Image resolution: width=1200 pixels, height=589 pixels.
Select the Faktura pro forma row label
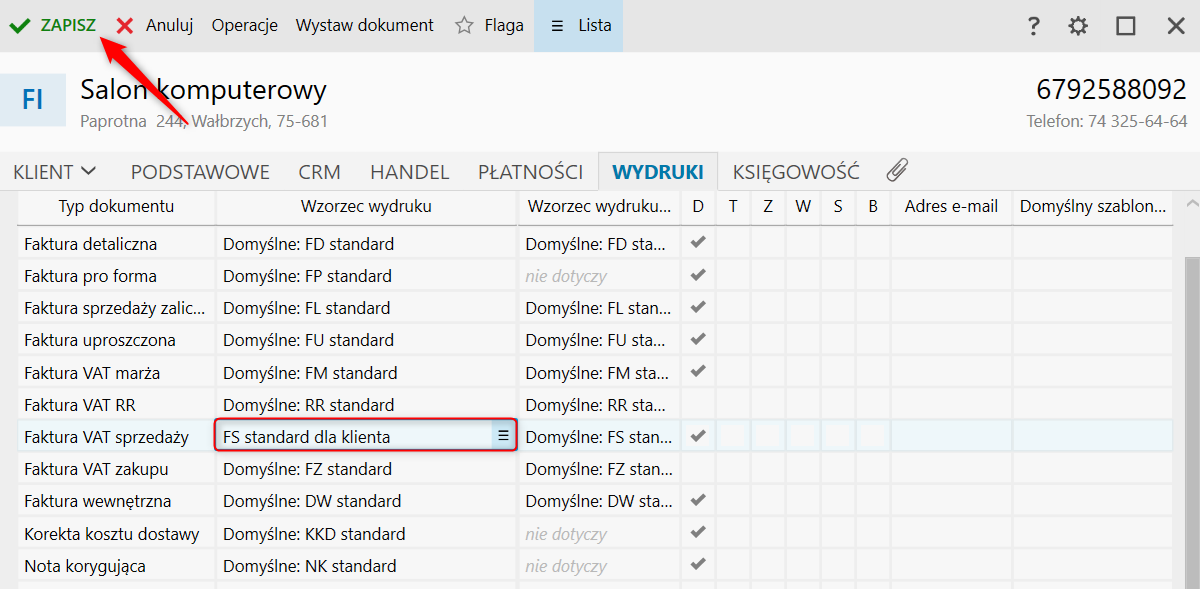click(x=90, y=275)
